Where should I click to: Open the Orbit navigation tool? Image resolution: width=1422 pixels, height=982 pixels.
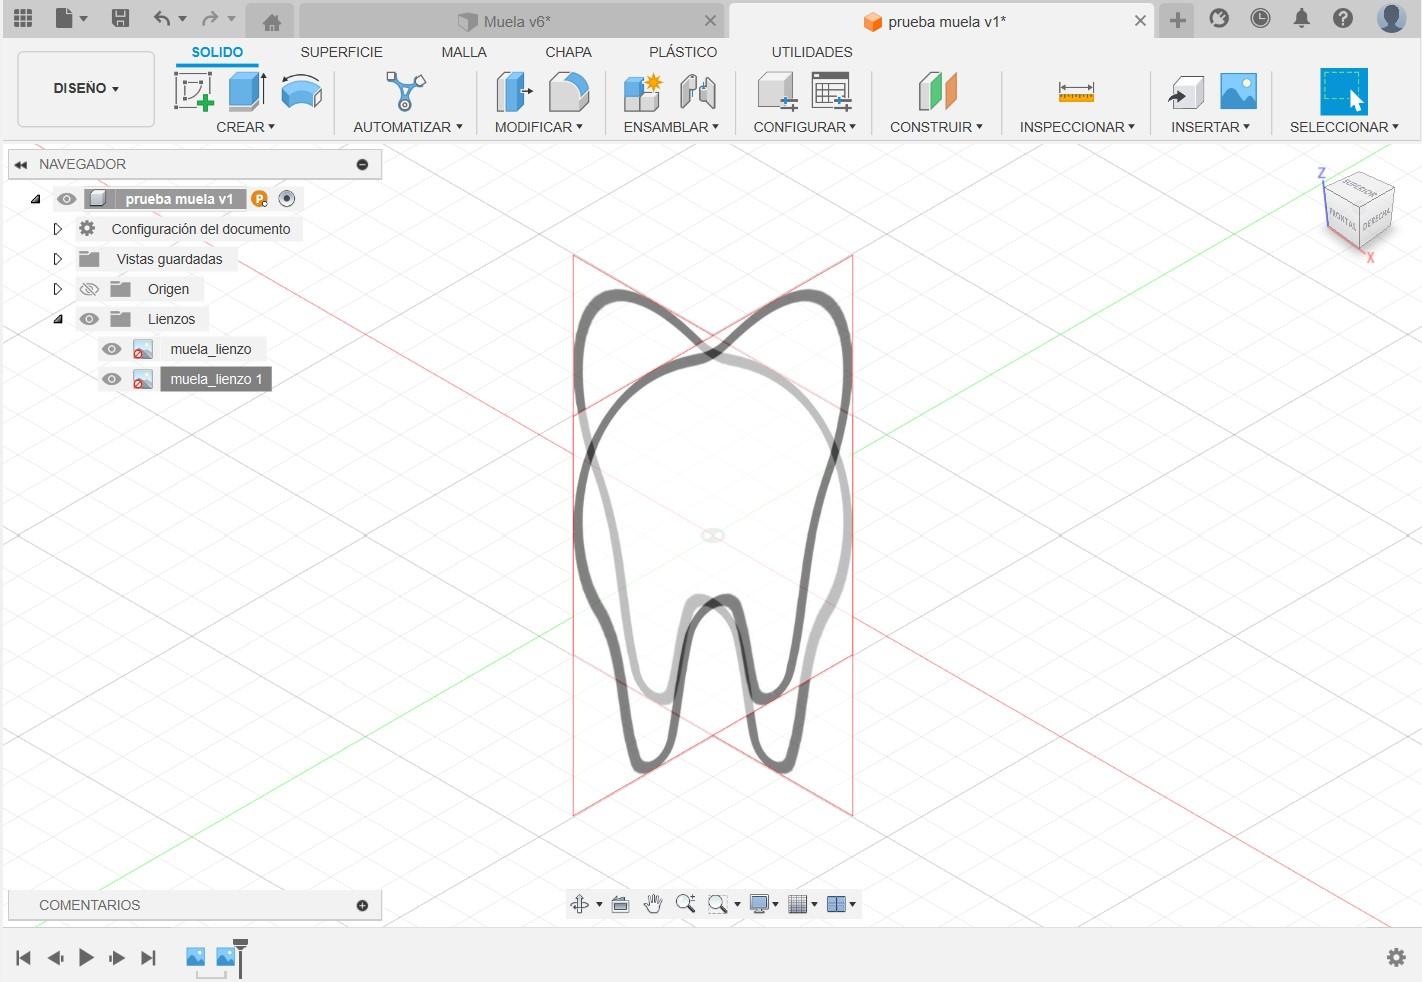pos(579,904)
